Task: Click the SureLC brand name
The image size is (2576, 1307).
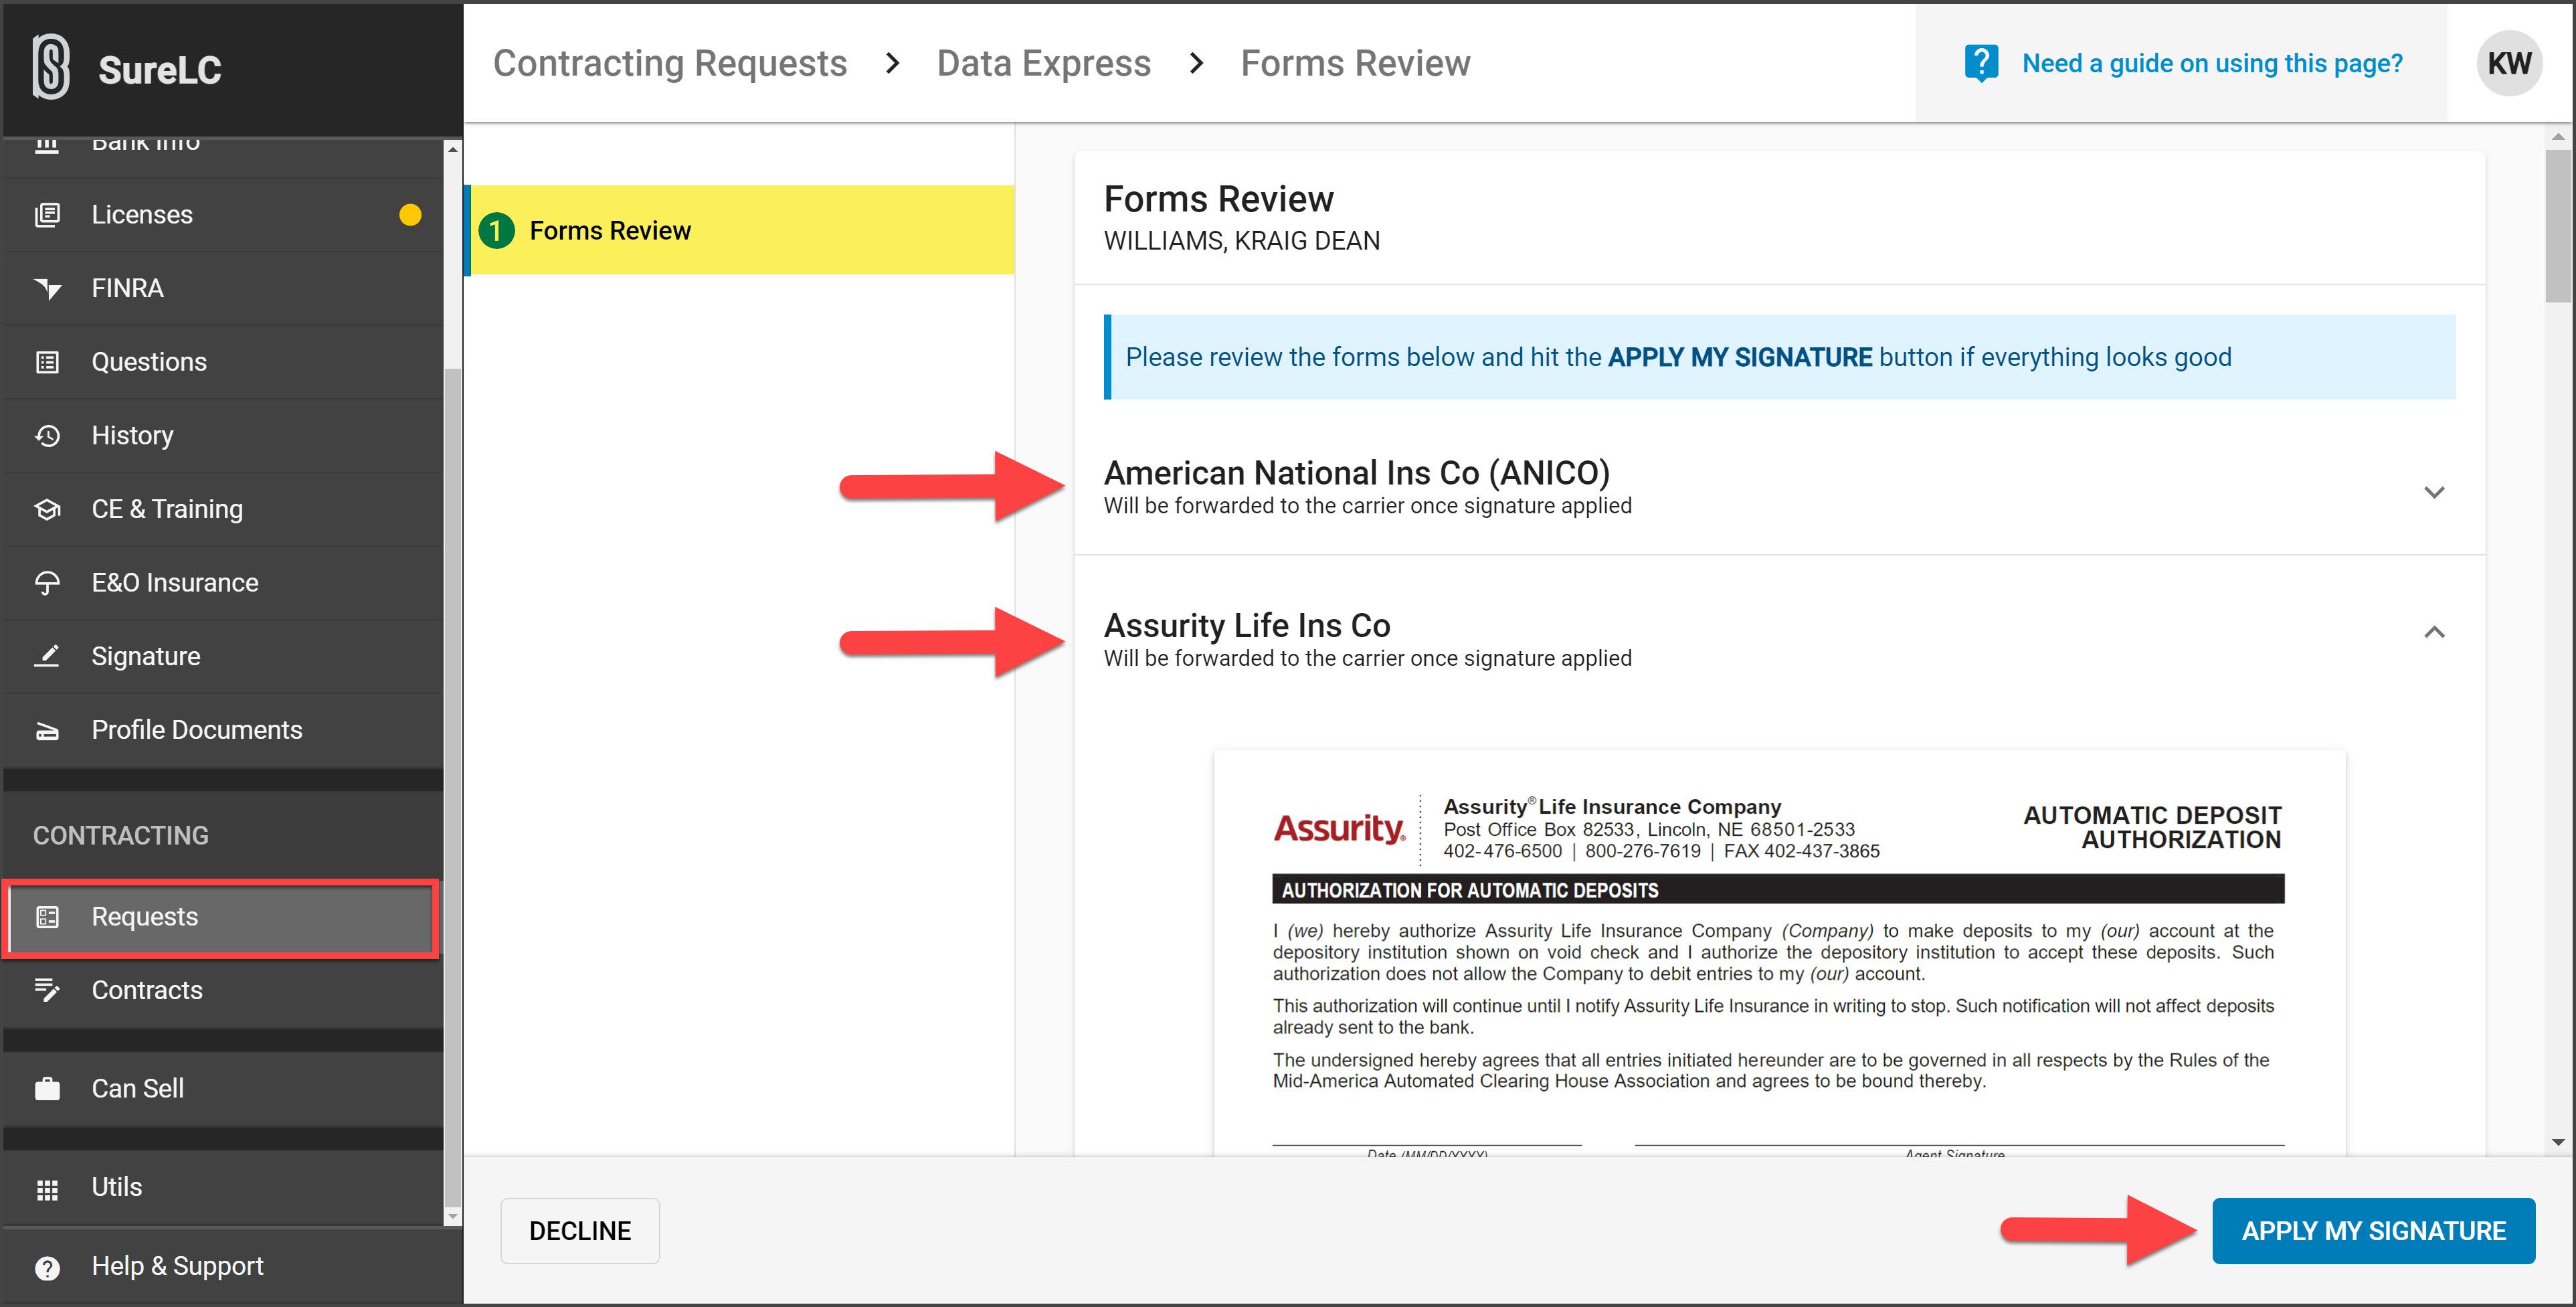Action: point(160,70)
